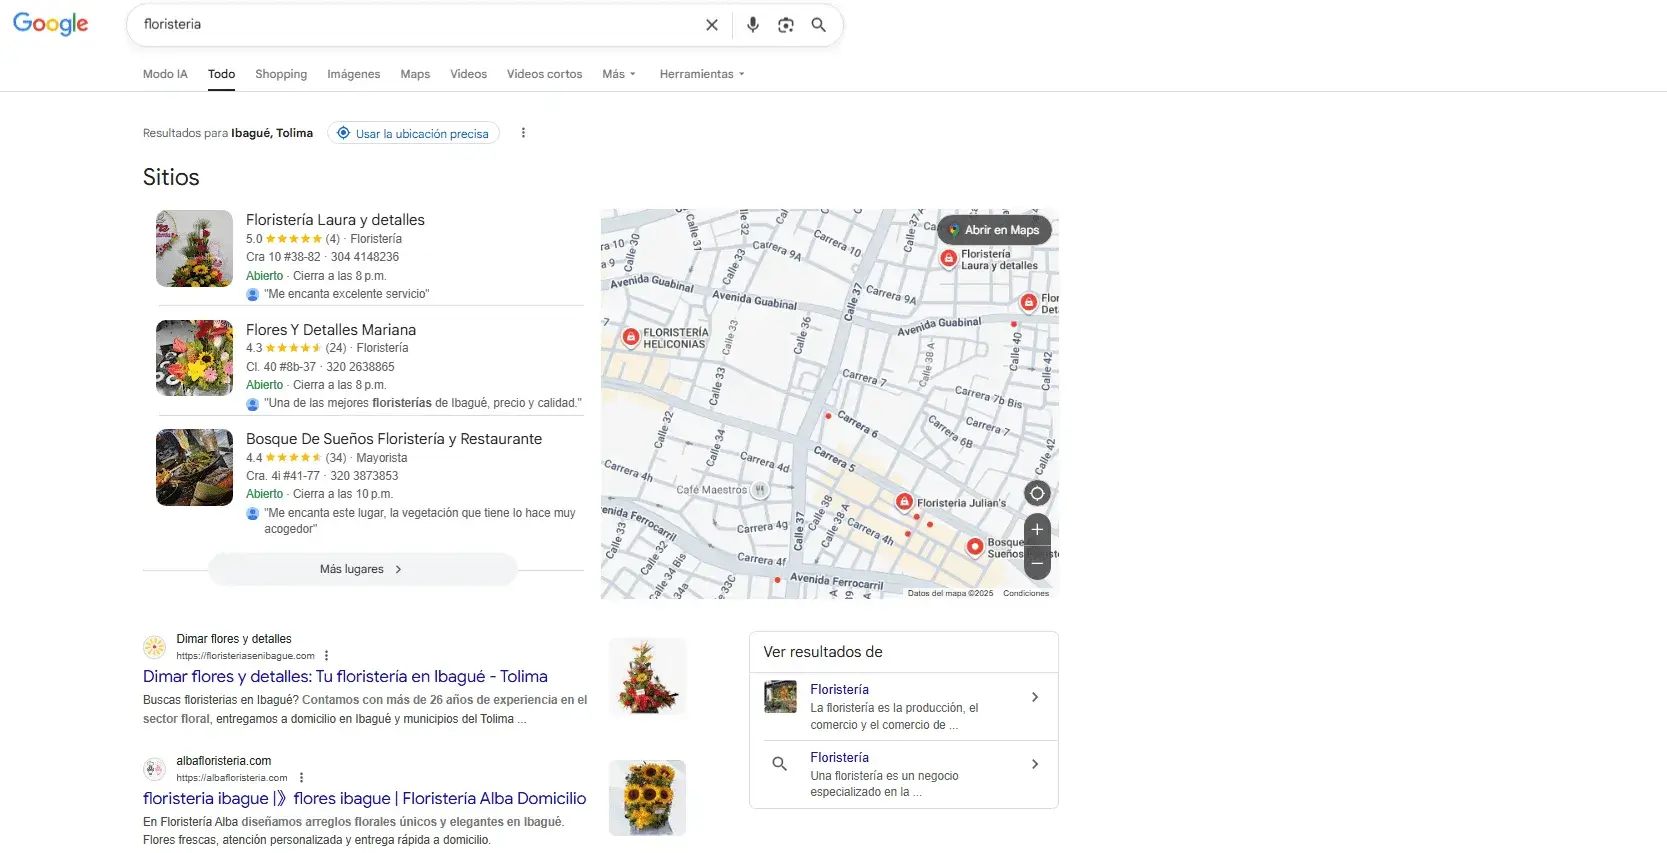Open the Videos cortos tab
Image resolution: width=1667 pixels, height=853 pixels.
tap(544, 74)
